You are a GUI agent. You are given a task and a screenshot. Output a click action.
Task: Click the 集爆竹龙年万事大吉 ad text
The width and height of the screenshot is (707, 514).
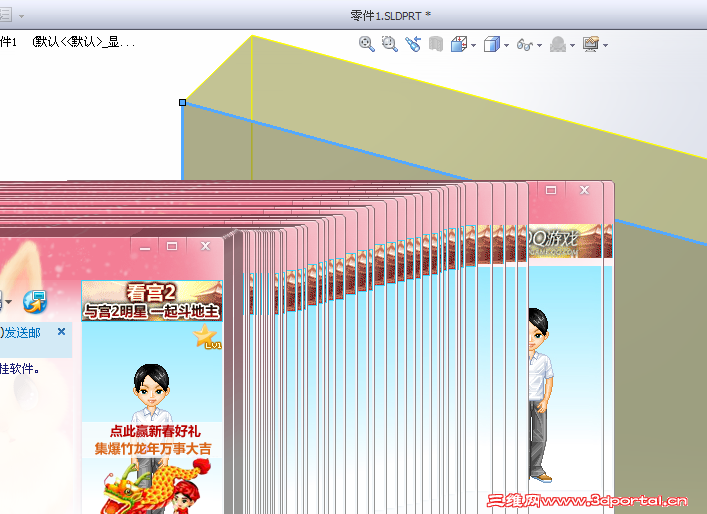[x=153, y=449]
